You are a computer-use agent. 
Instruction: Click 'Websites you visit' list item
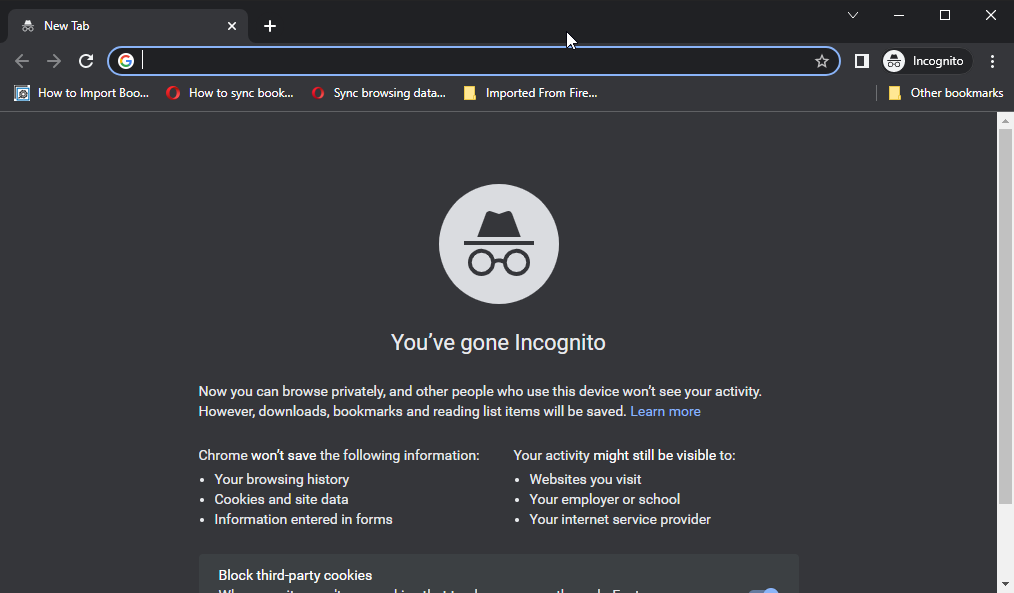[585, 479]
